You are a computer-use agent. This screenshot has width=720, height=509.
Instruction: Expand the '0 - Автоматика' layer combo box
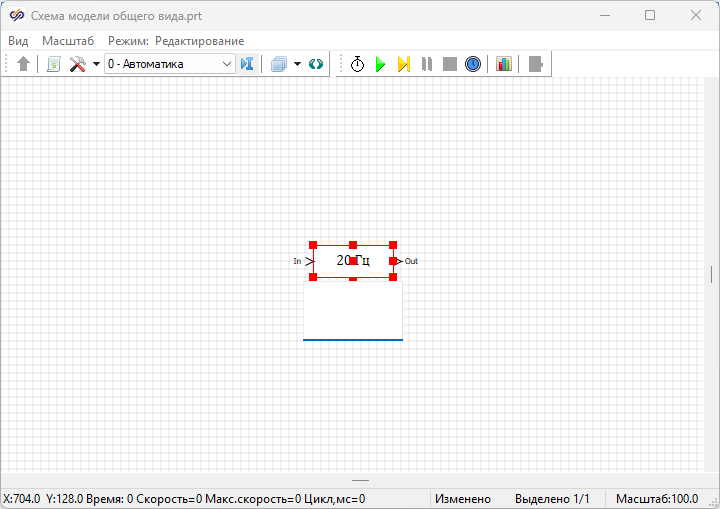[227, 64]
